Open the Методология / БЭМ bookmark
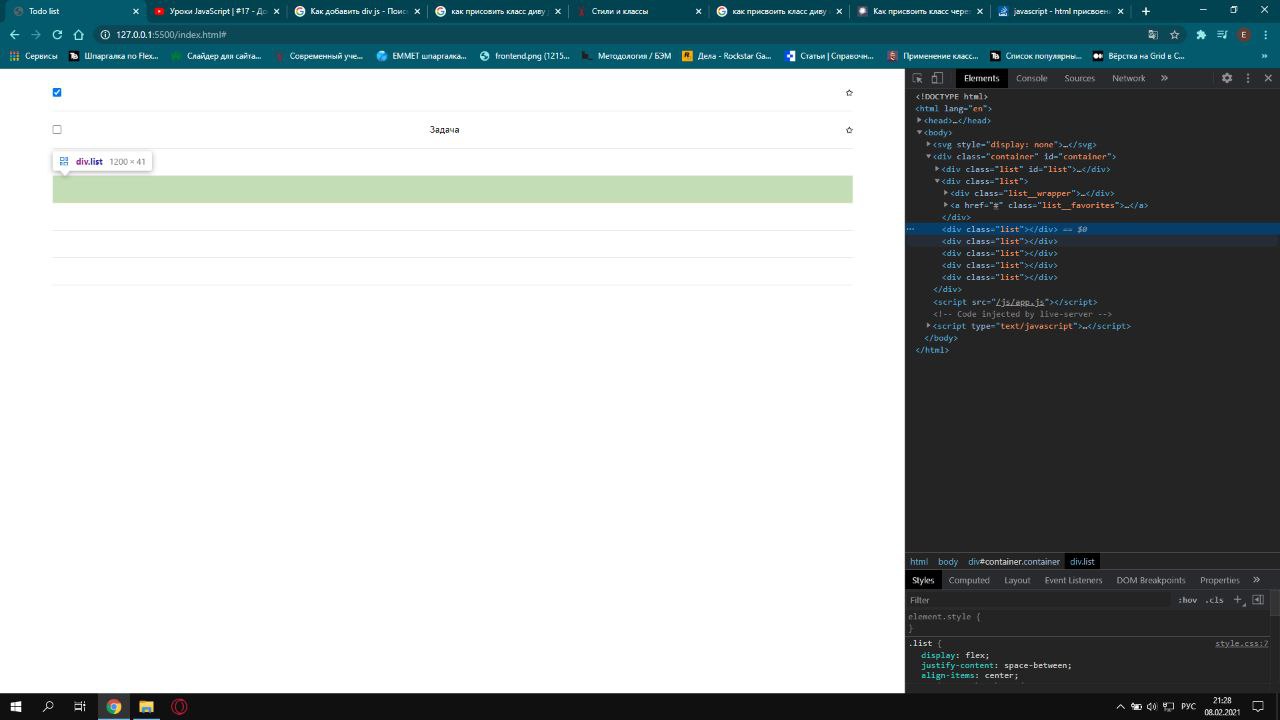Image resolution: width=1280 pixels, height=720 pixels. (625, 56)
